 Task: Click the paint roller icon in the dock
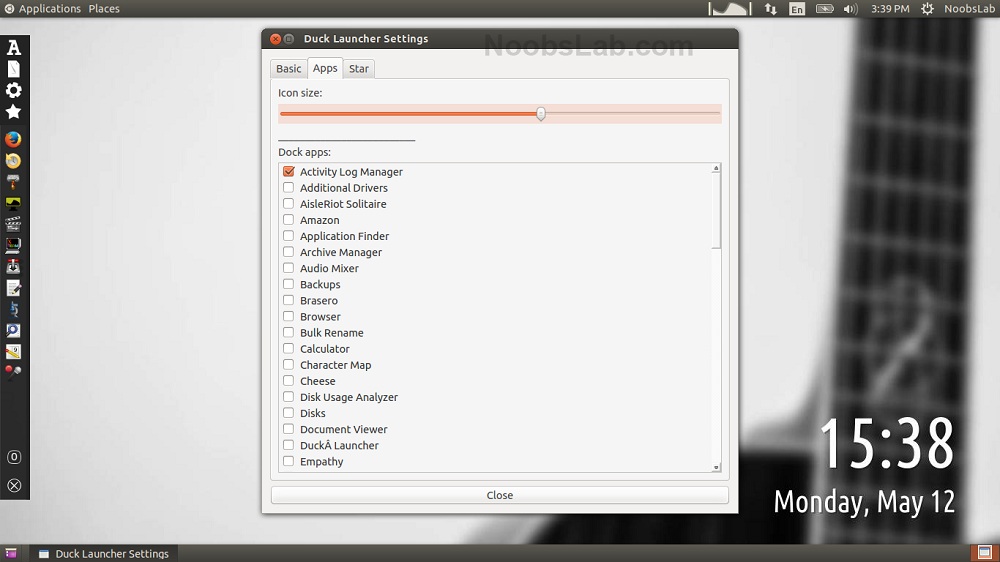pos(13,182)
